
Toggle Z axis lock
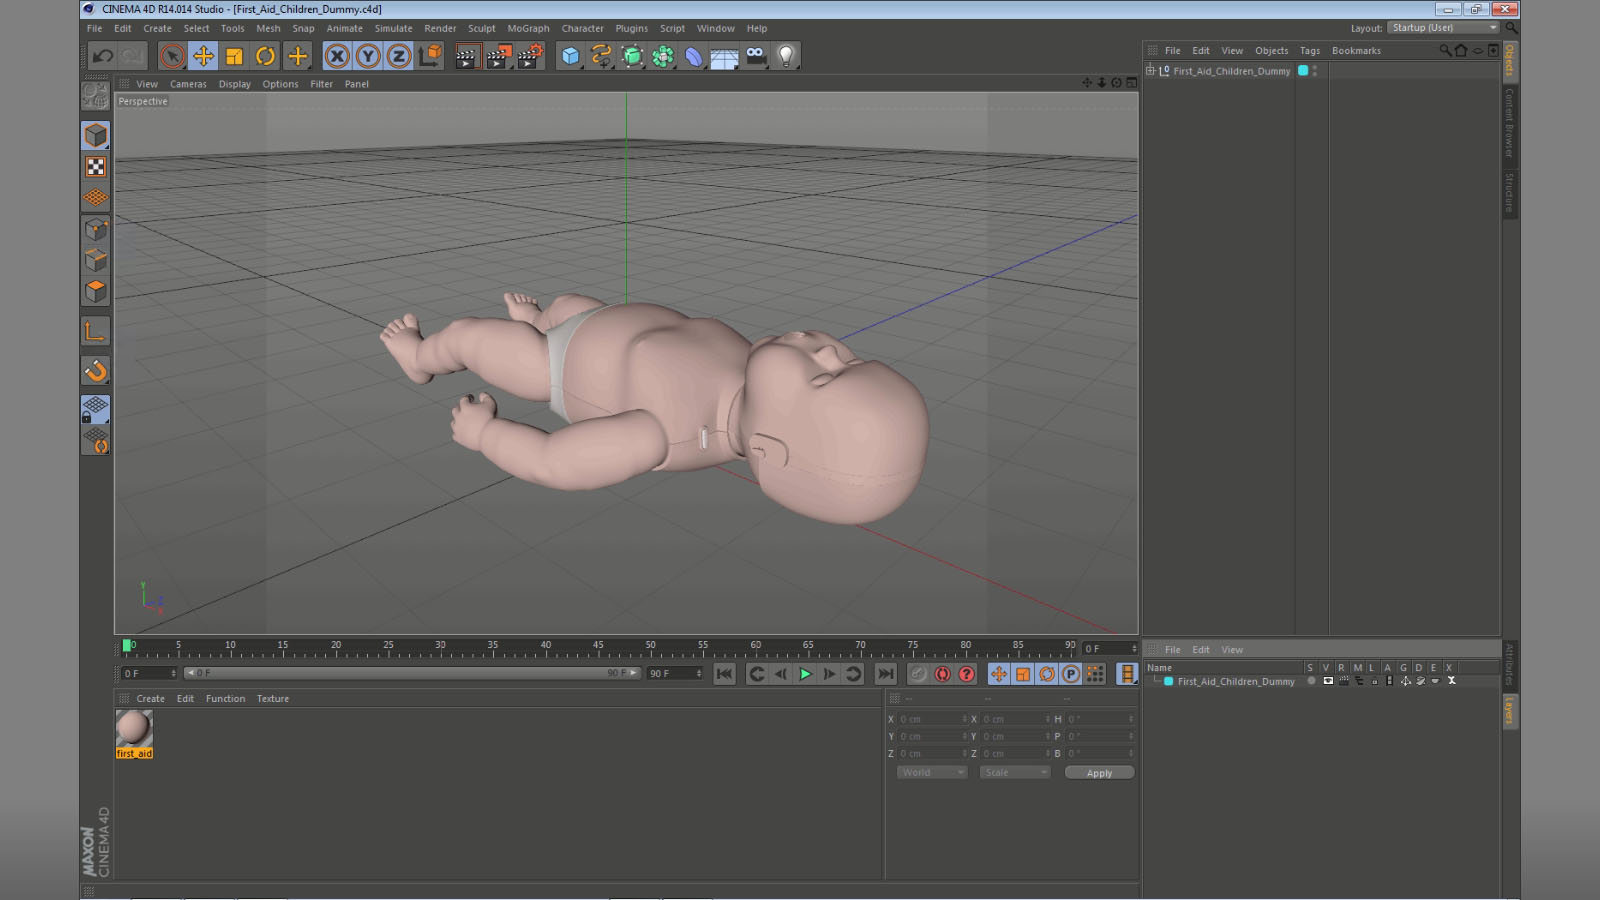click(x=399, y=56)
